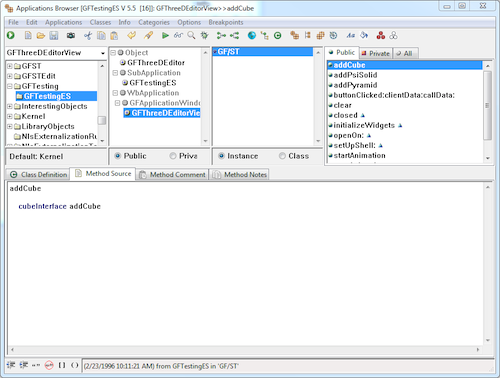Screen dimensions: 500x378
Task: Select the addPsiSolid method
Action: [355, 75]
